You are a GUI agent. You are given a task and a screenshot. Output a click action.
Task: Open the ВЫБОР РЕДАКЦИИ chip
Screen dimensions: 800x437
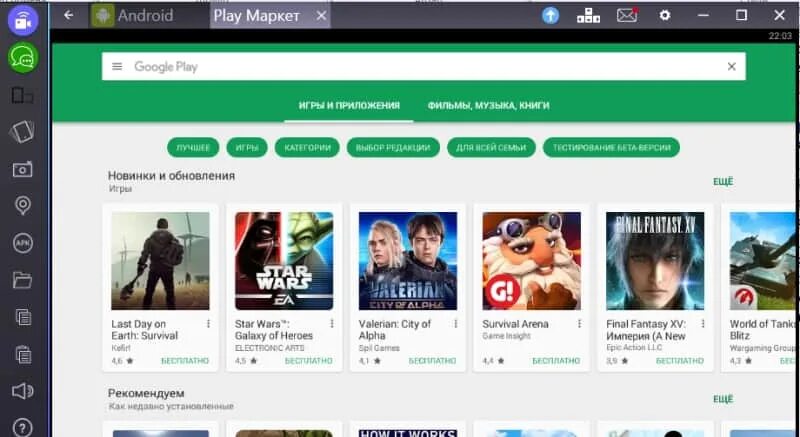point(393,148)
